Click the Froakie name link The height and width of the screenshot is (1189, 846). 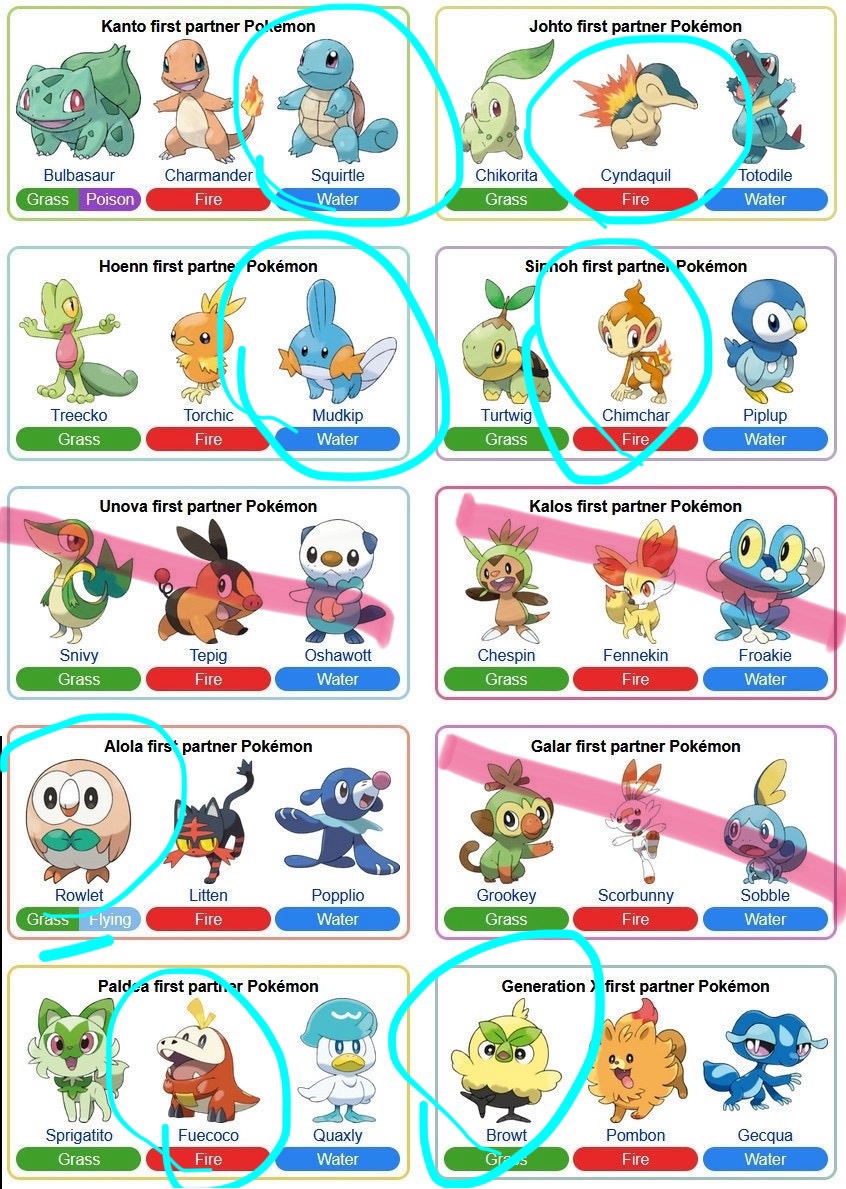(x=765, y=655)
